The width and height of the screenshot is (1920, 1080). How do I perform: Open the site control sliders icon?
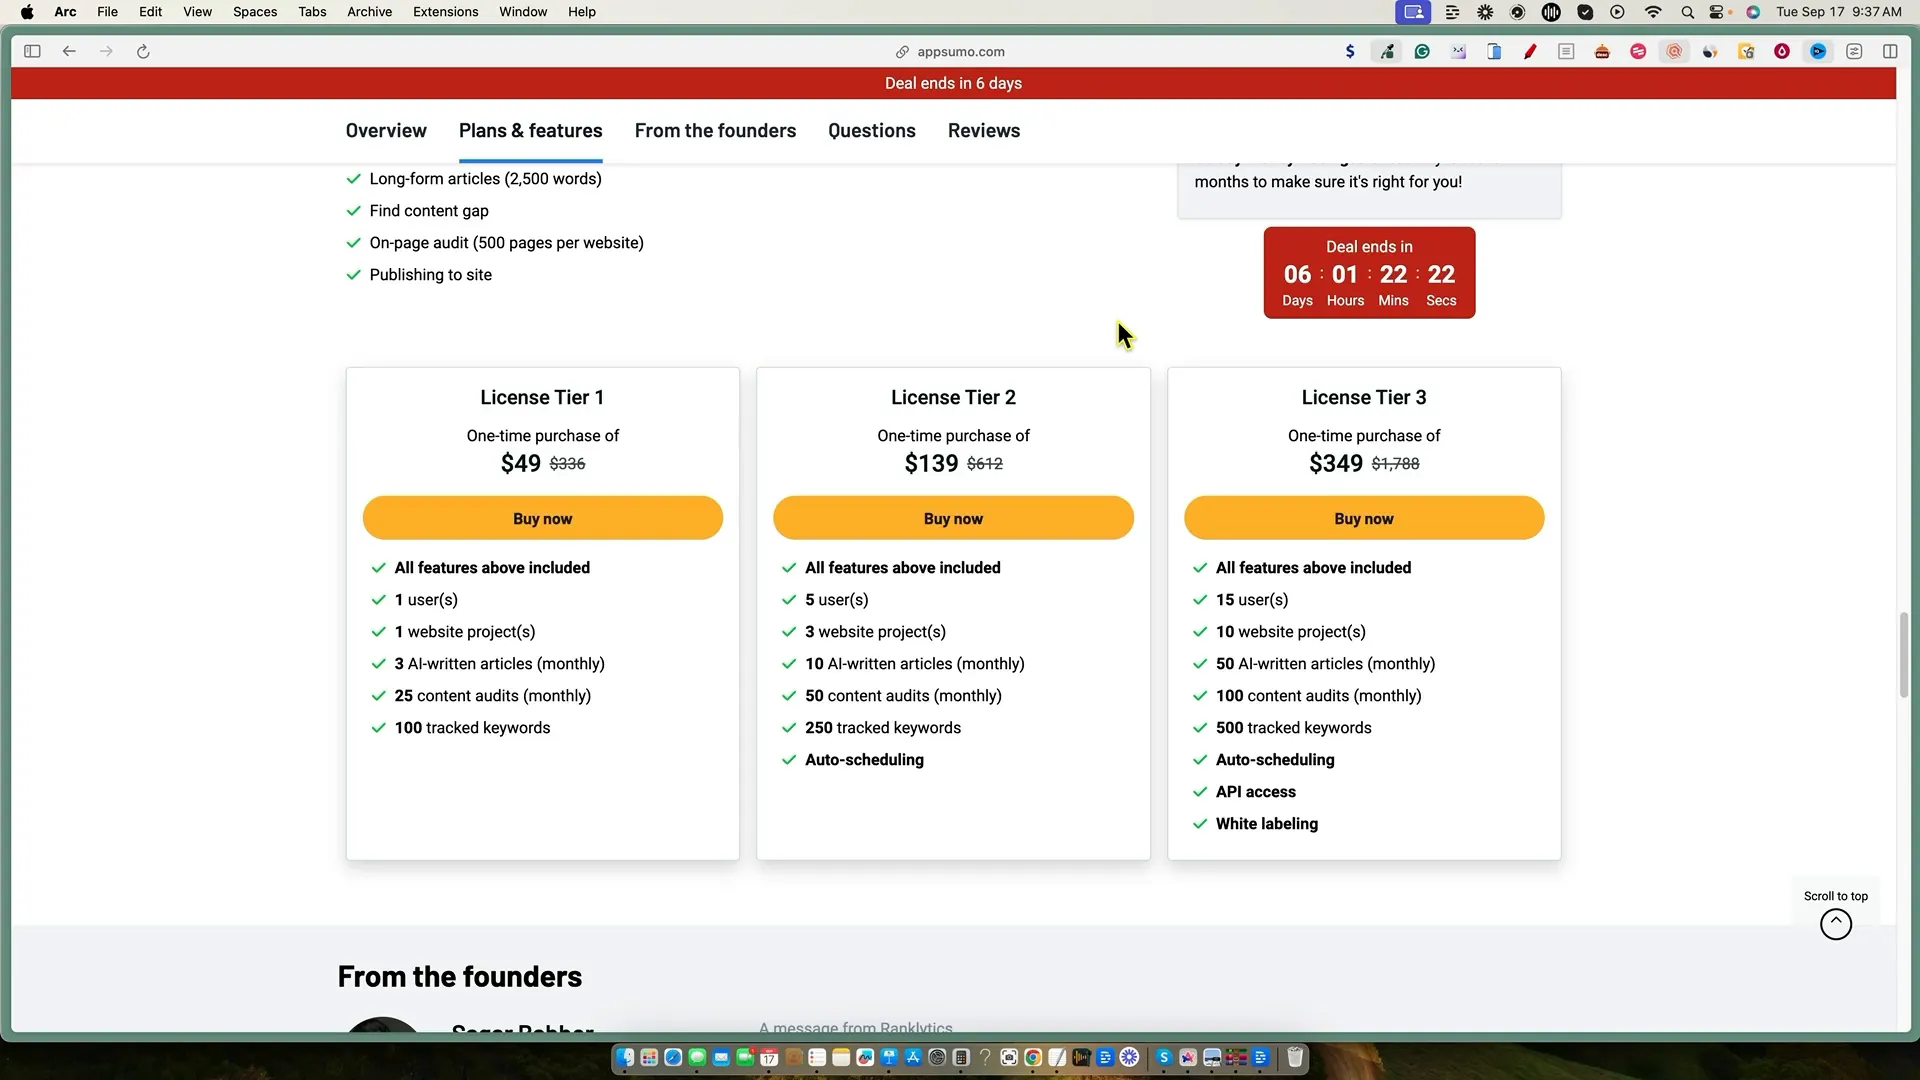click(x=1854, y=51)
